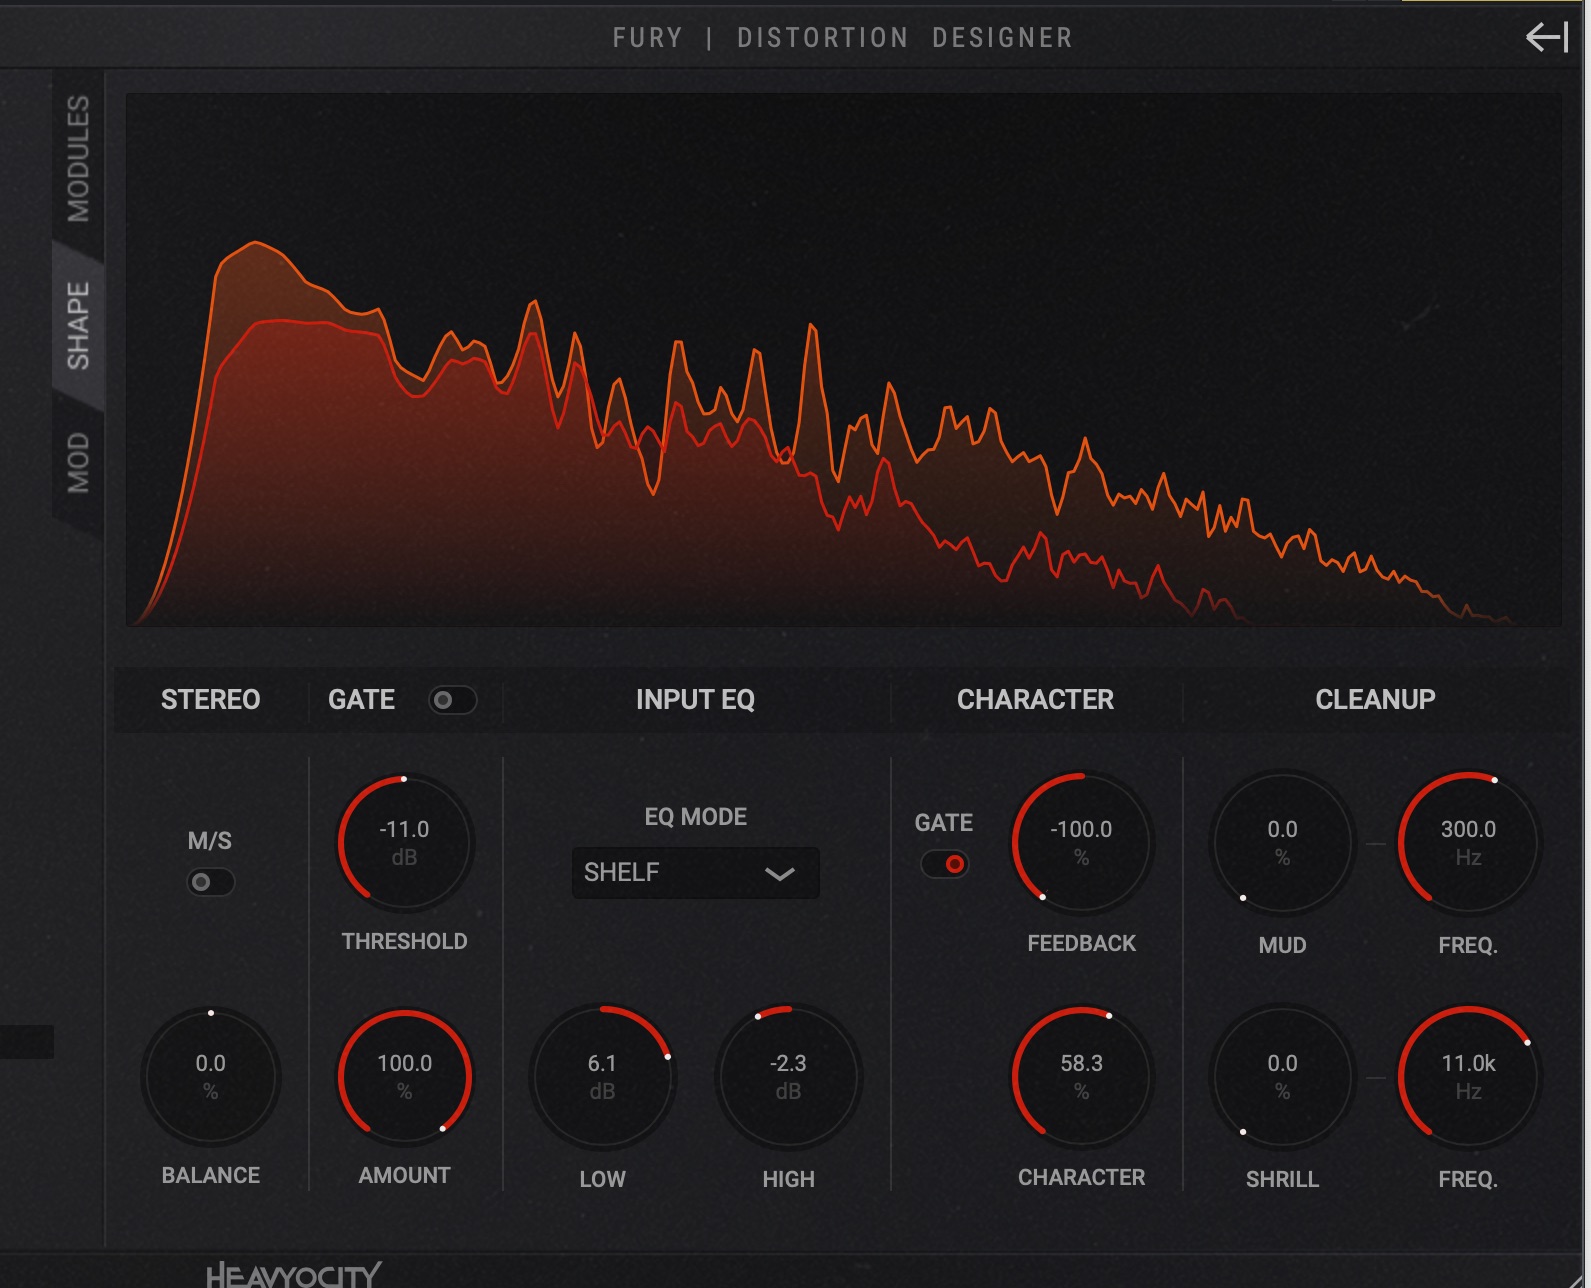1591x1288 pixels.
Task: Click the EQ MODE label
Action: coord(695,817)
